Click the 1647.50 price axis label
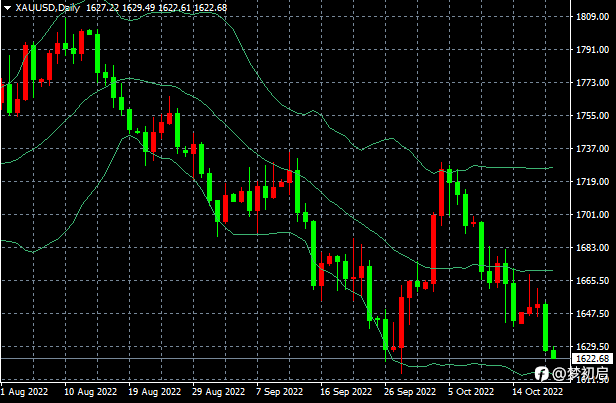Image resolution: width=616 pixels, height=403 pixels. (592, 313)
